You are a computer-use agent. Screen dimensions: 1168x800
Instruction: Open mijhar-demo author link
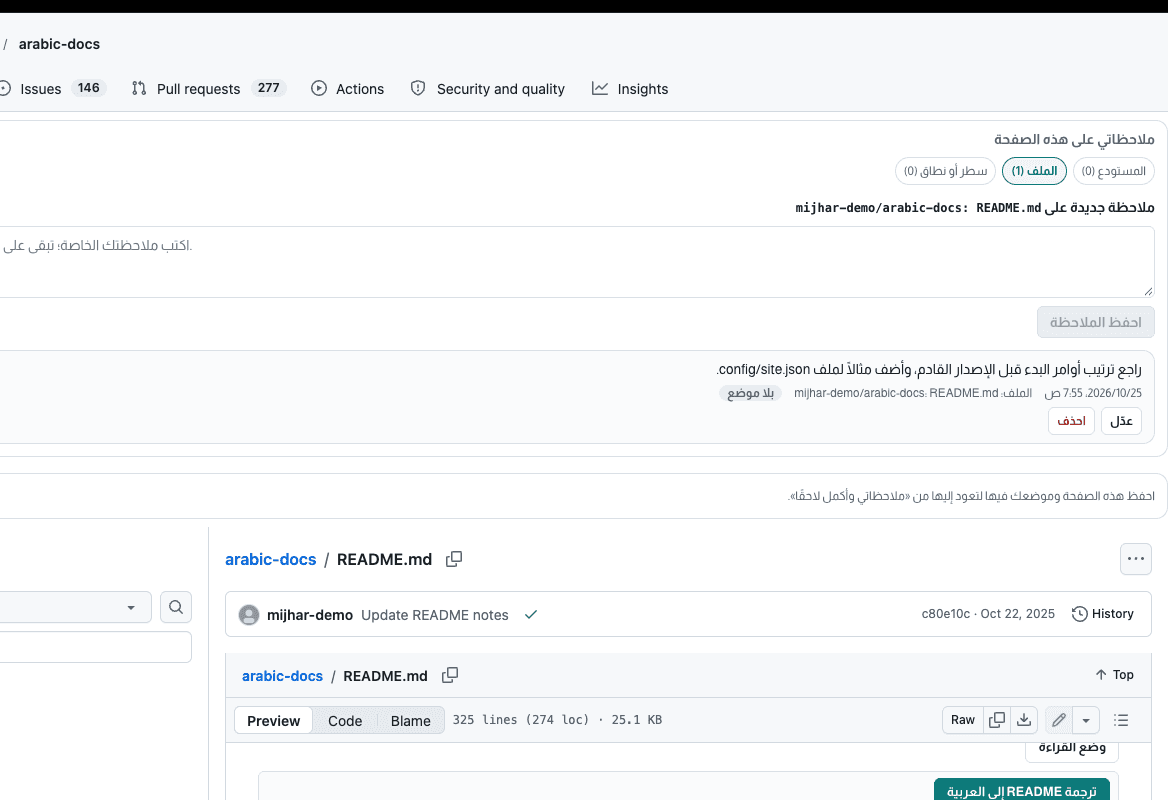point(310,615)
